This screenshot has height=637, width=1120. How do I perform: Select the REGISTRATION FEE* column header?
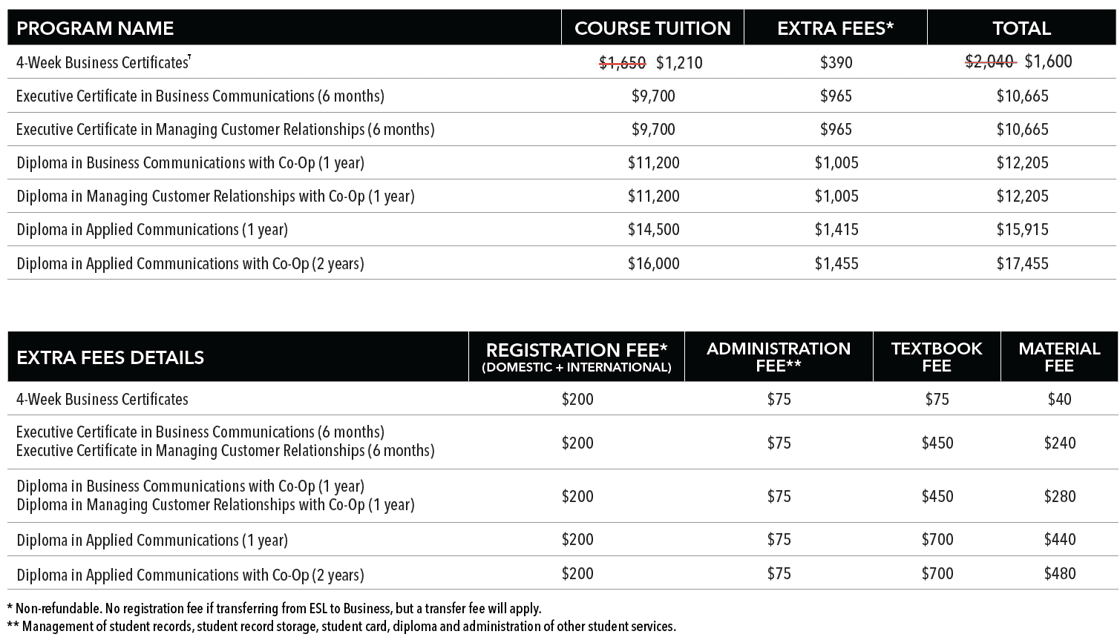(x=576, y=357)
